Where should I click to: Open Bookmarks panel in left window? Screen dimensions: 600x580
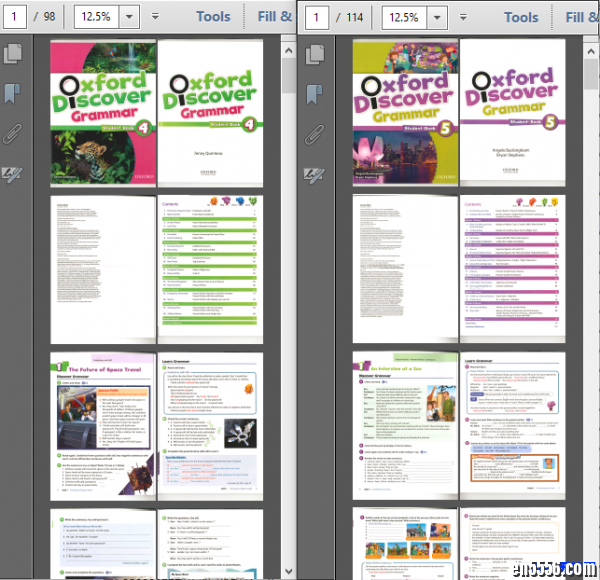[x=12, y=94]
